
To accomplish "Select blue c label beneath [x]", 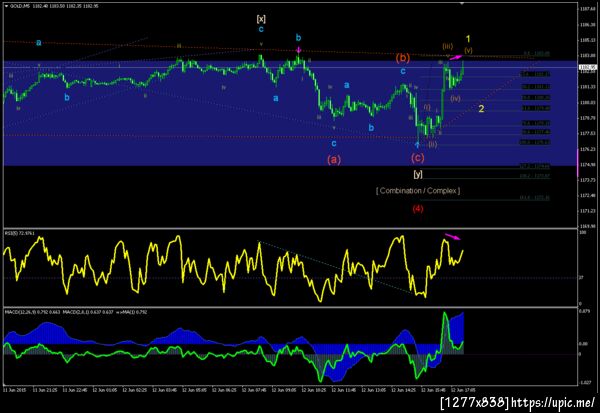I will point(261,29).
